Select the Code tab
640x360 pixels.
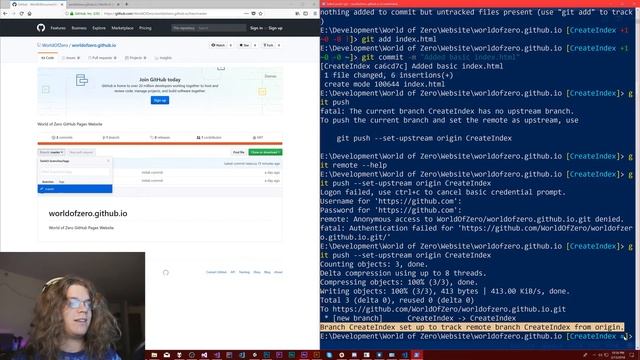[x=47, y=58]
